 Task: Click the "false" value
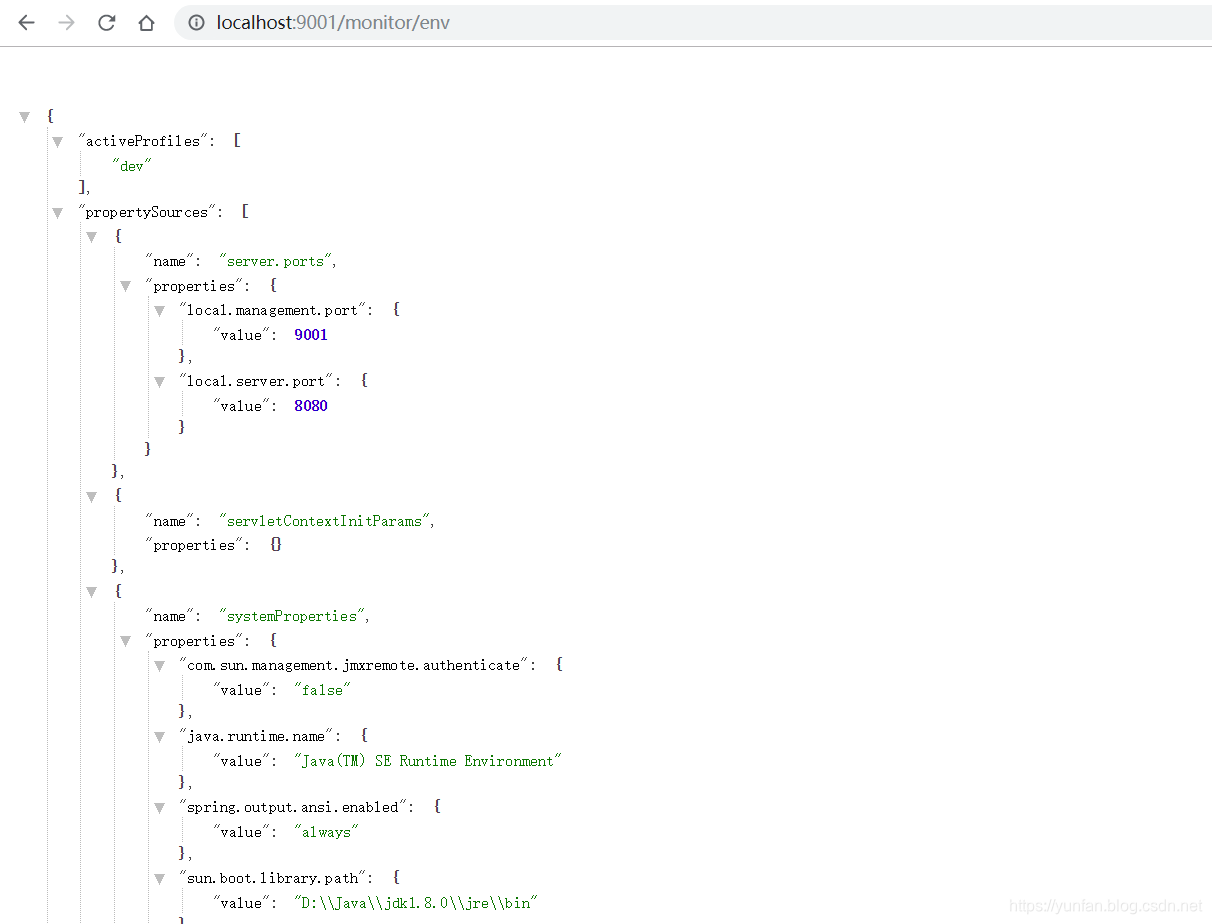pyautogui.click(x=323, y=690)
